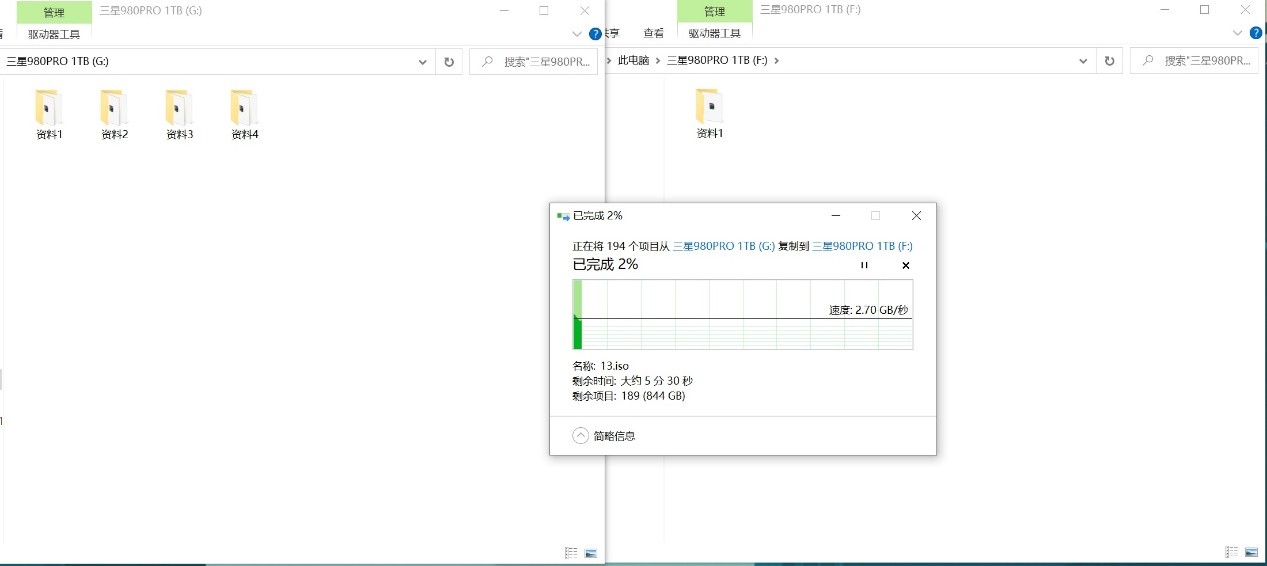
Task: Click destination link 三星980PRO 1TB (F:)
Action: point(862,246)
